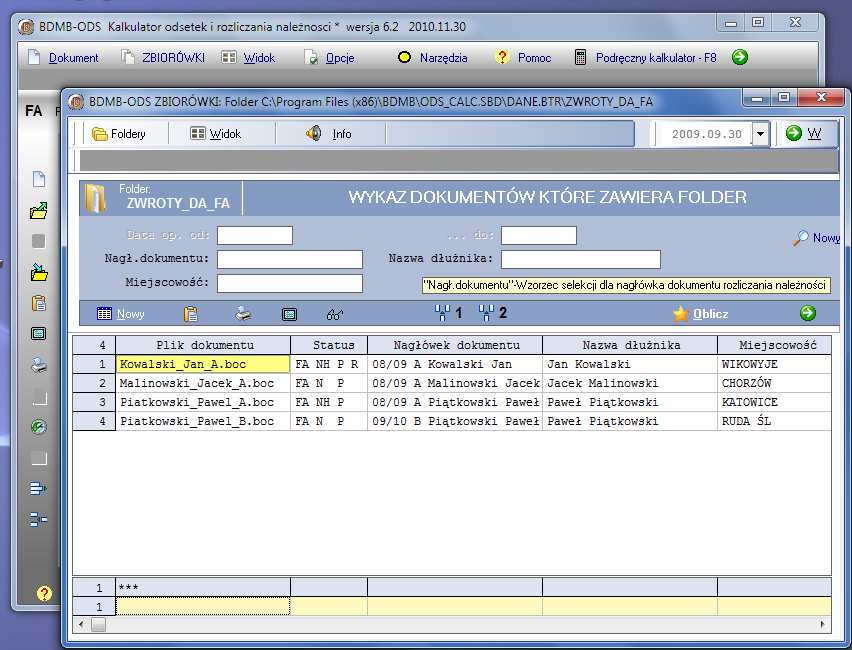The width and height of the screenshot is (852, 650).
Task: Click the Miejscowość column header
Action: point(775,345)
